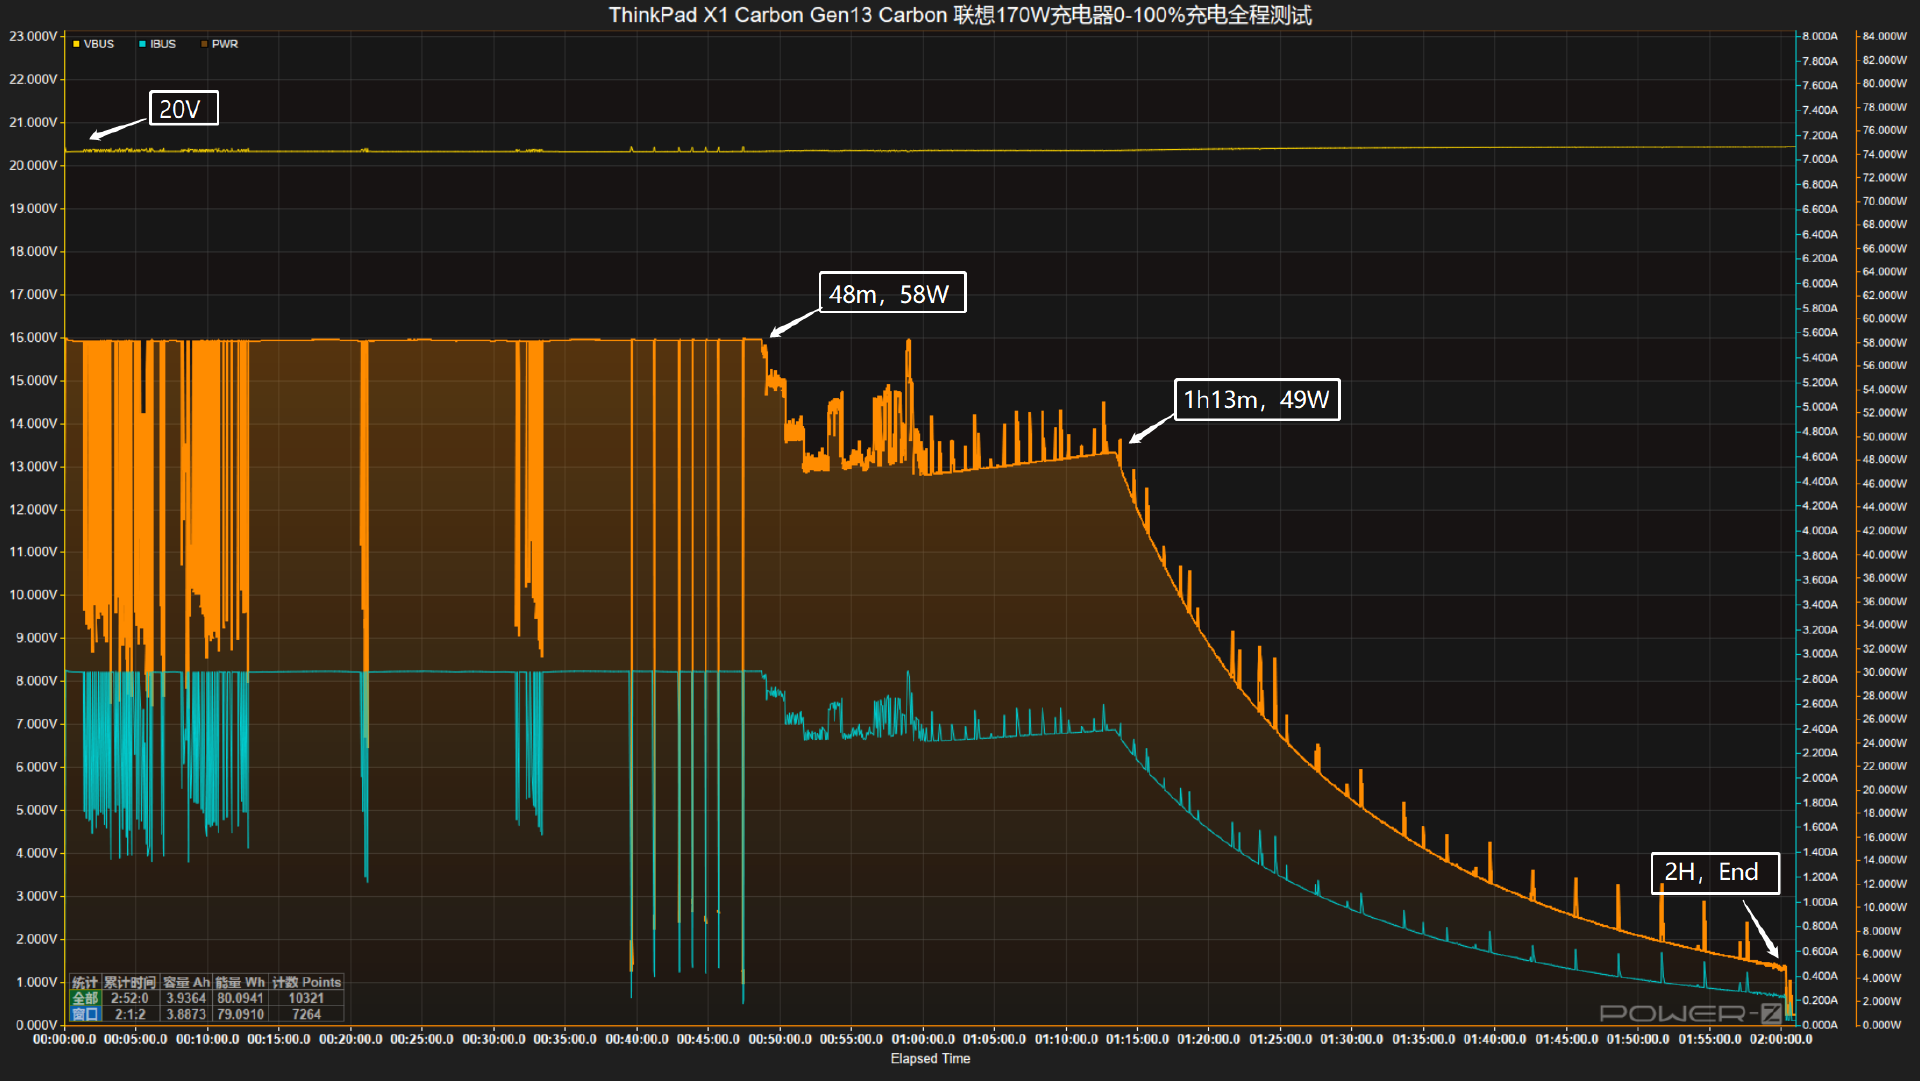Click the 84.000W power axis label
Viewport: 1920px width, 1081px height.
point(1885,36)
